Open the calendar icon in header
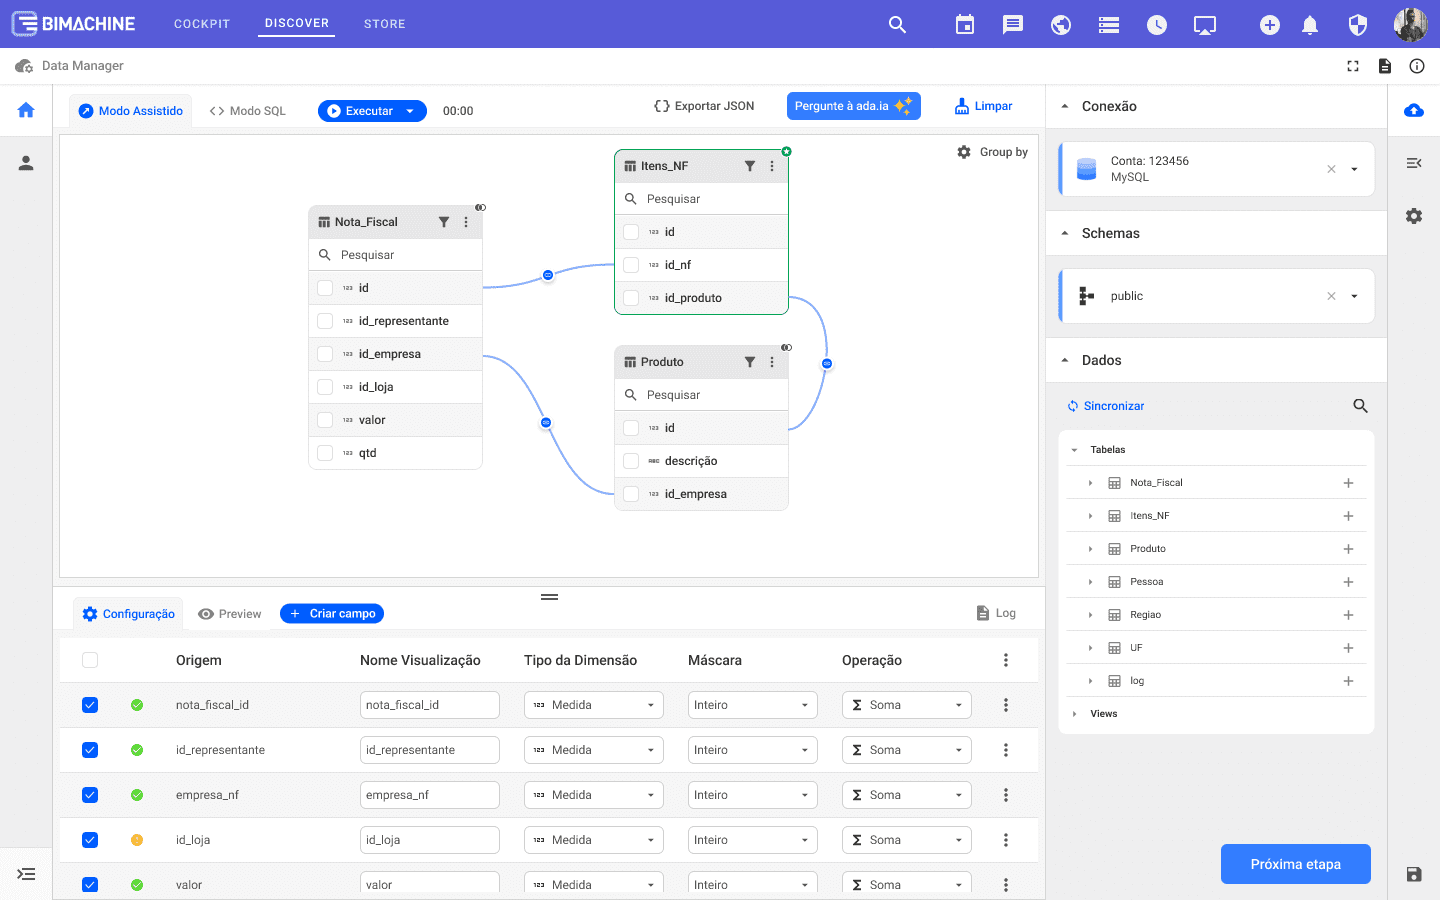 point(965,25)
